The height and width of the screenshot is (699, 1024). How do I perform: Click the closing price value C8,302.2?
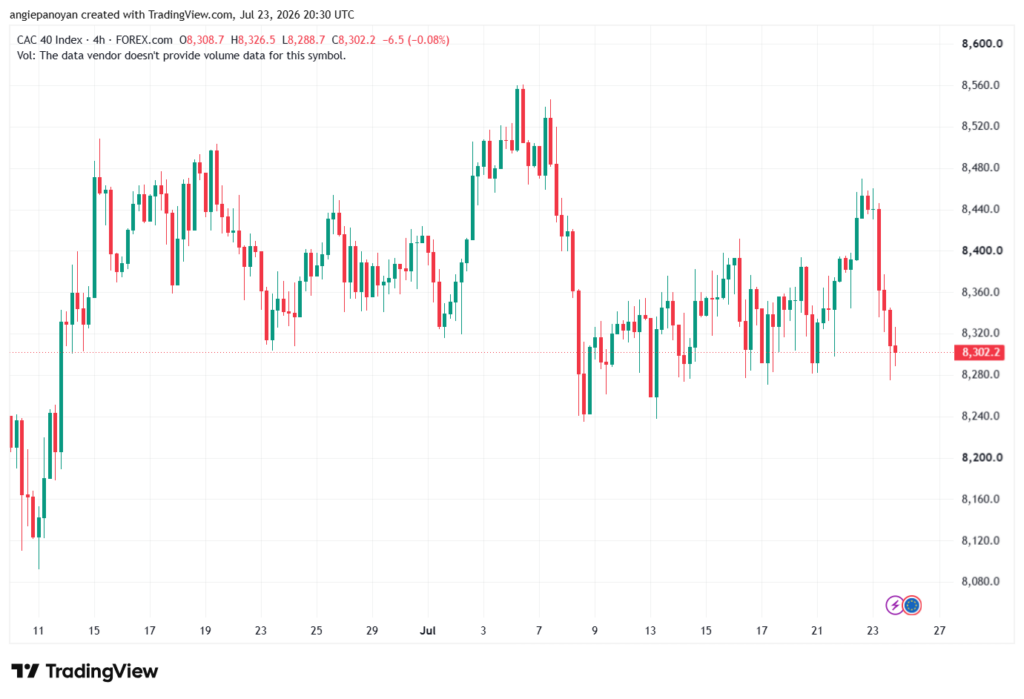(x=353, y=40)
